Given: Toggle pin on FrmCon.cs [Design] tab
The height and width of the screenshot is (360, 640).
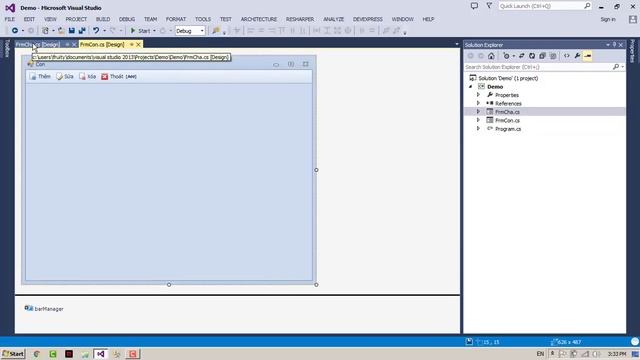Looking at the screenshot, I should 131,44.
